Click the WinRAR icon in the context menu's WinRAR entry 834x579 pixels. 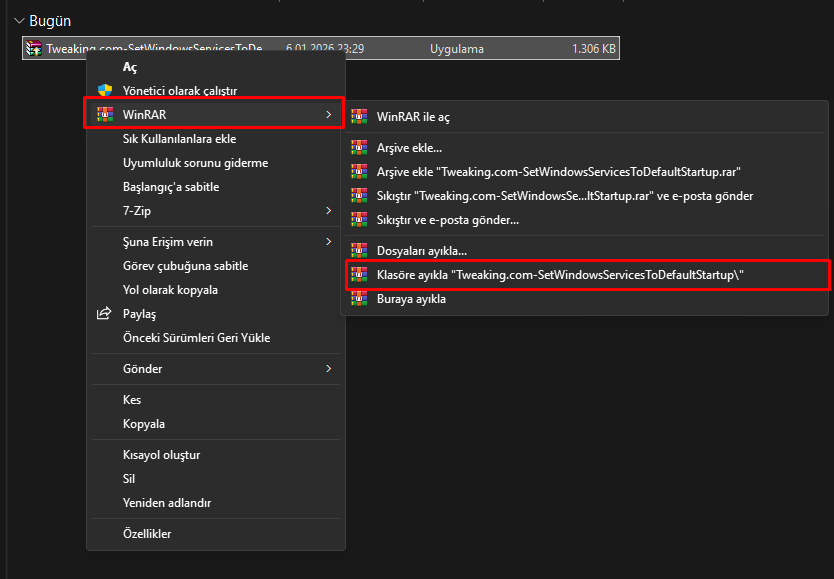pos(105,114)
